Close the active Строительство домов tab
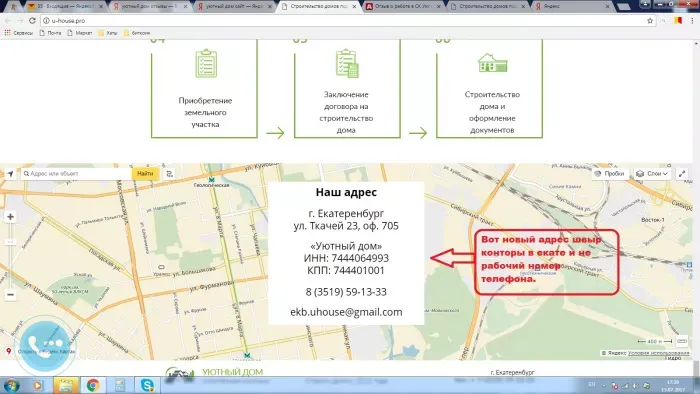The width and height of the screenshot is (700, 394). (354, 7)
